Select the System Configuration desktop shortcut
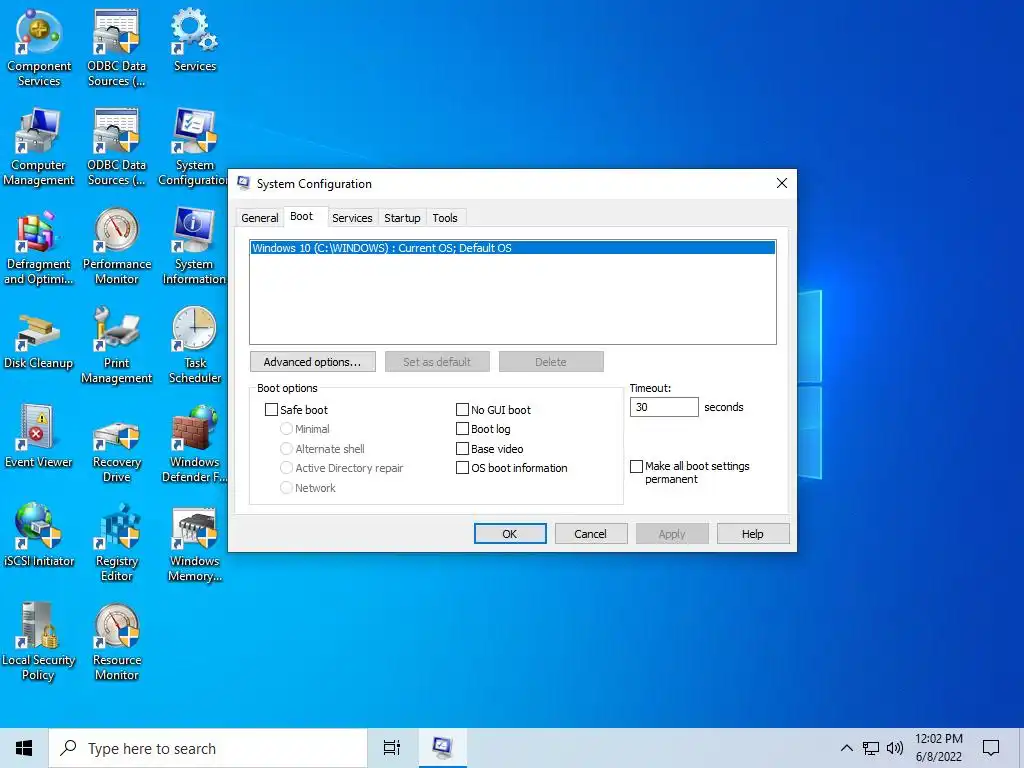Image resolution: width=1024 pixels, height=768 pixels. [193, 147]
